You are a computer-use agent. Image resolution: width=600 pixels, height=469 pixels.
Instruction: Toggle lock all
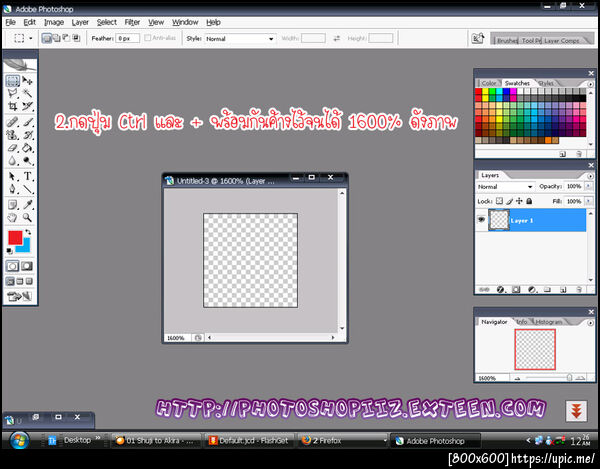(529, 201)
